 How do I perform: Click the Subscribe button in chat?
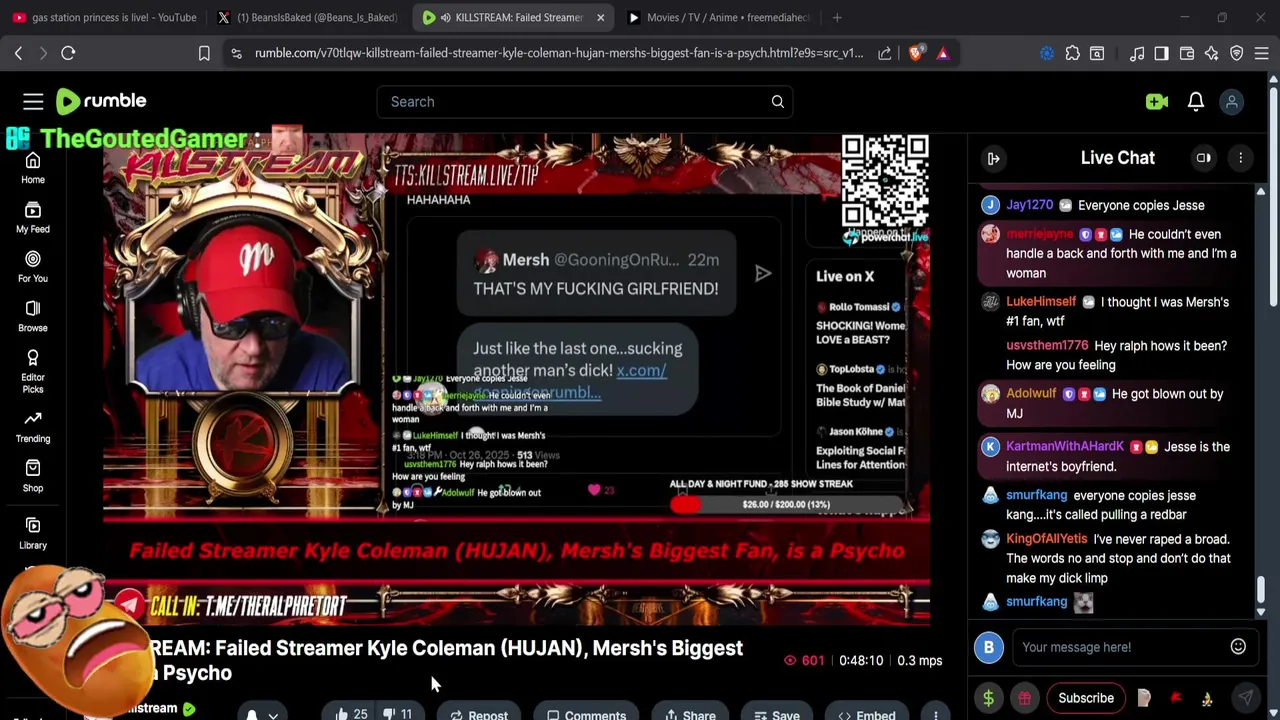1086,698
